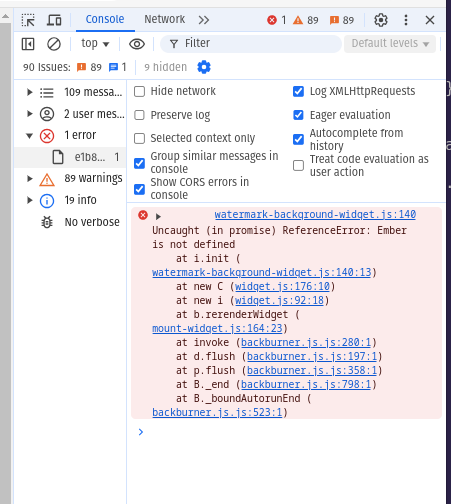
Task: Open widget.js:176:10 link
Action: point(282,286)
